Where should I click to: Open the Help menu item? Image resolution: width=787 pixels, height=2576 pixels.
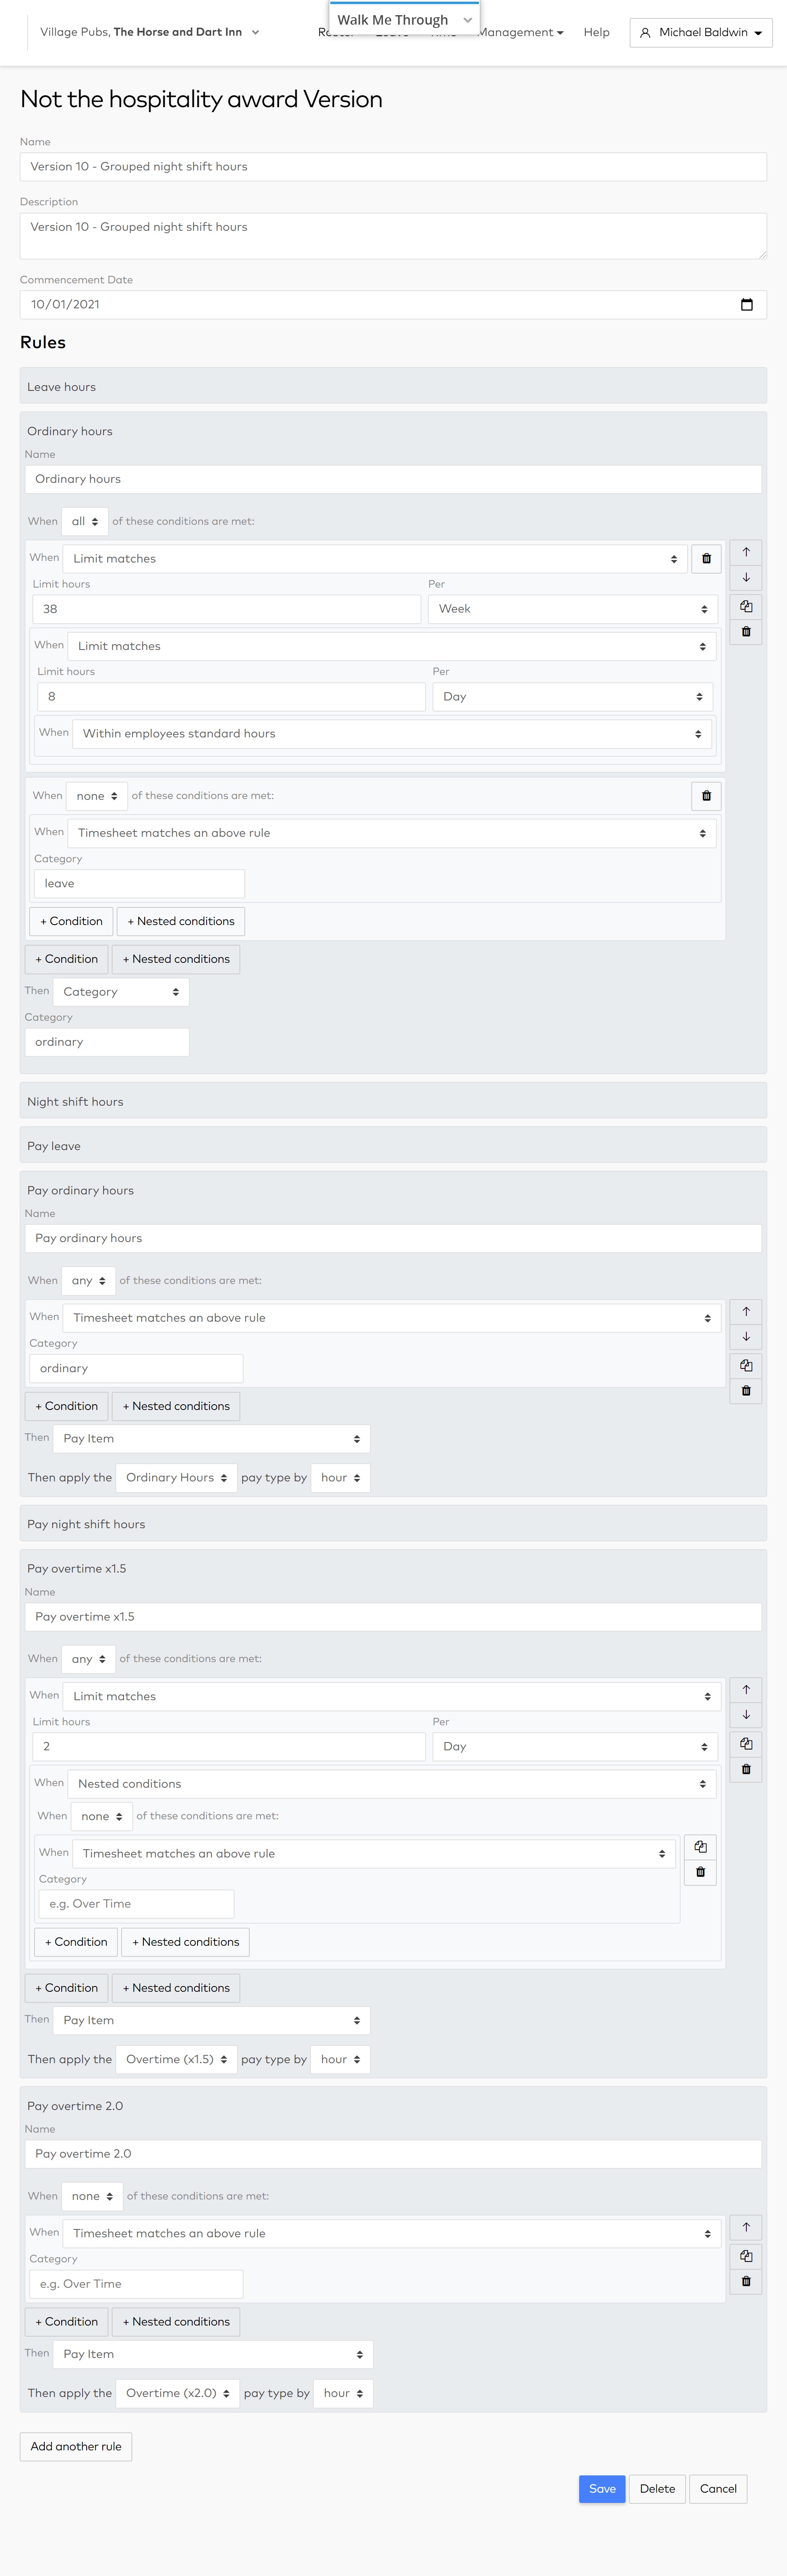point(597,33)
